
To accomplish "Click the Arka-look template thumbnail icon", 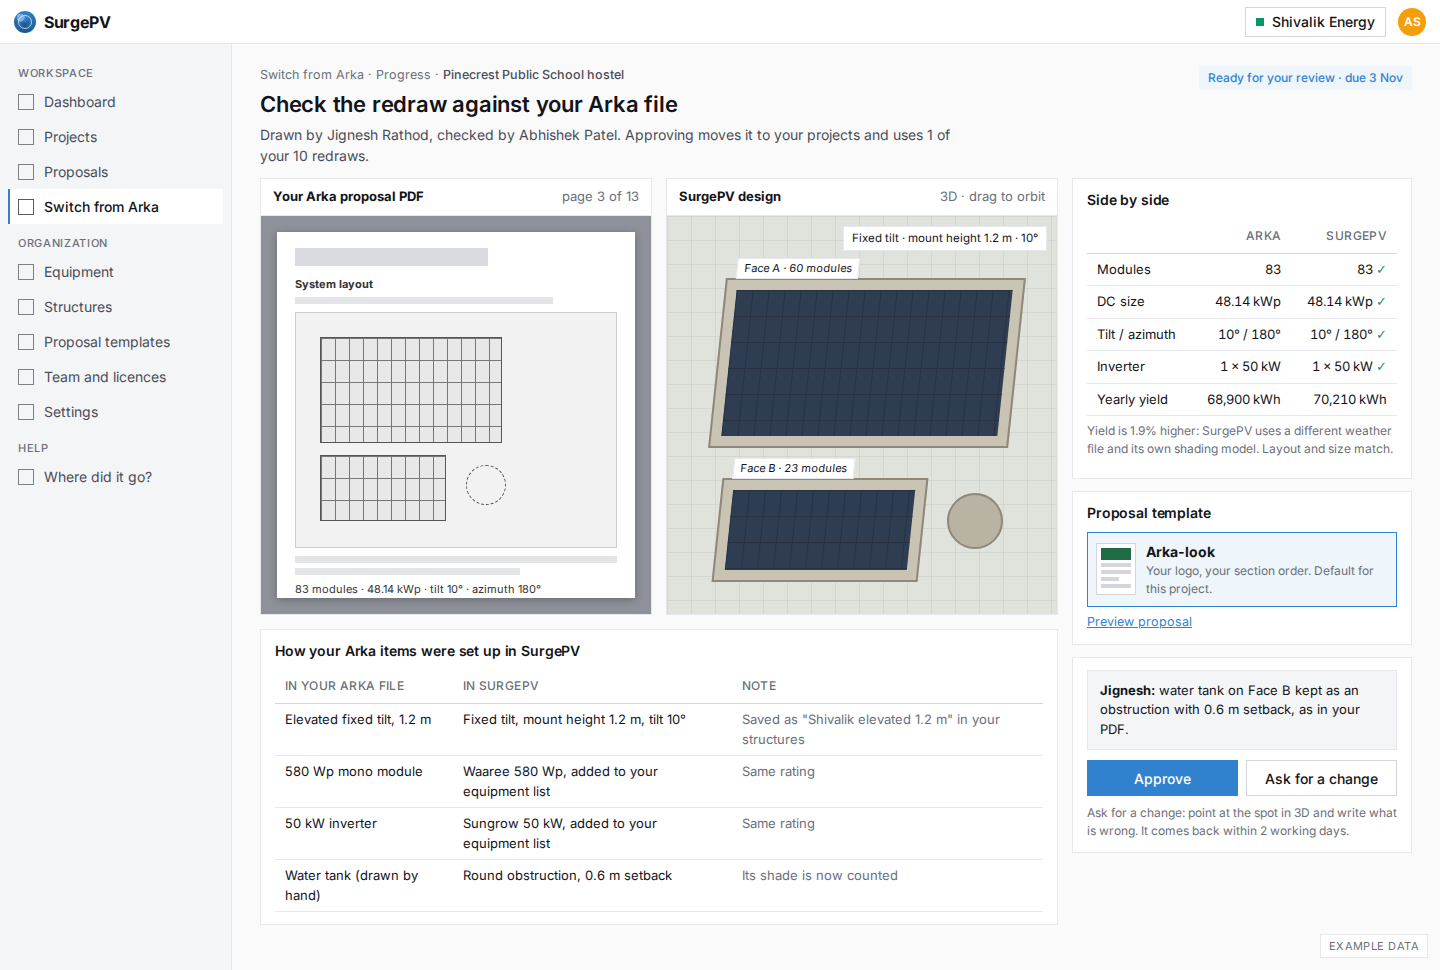I will [1116, 569].
